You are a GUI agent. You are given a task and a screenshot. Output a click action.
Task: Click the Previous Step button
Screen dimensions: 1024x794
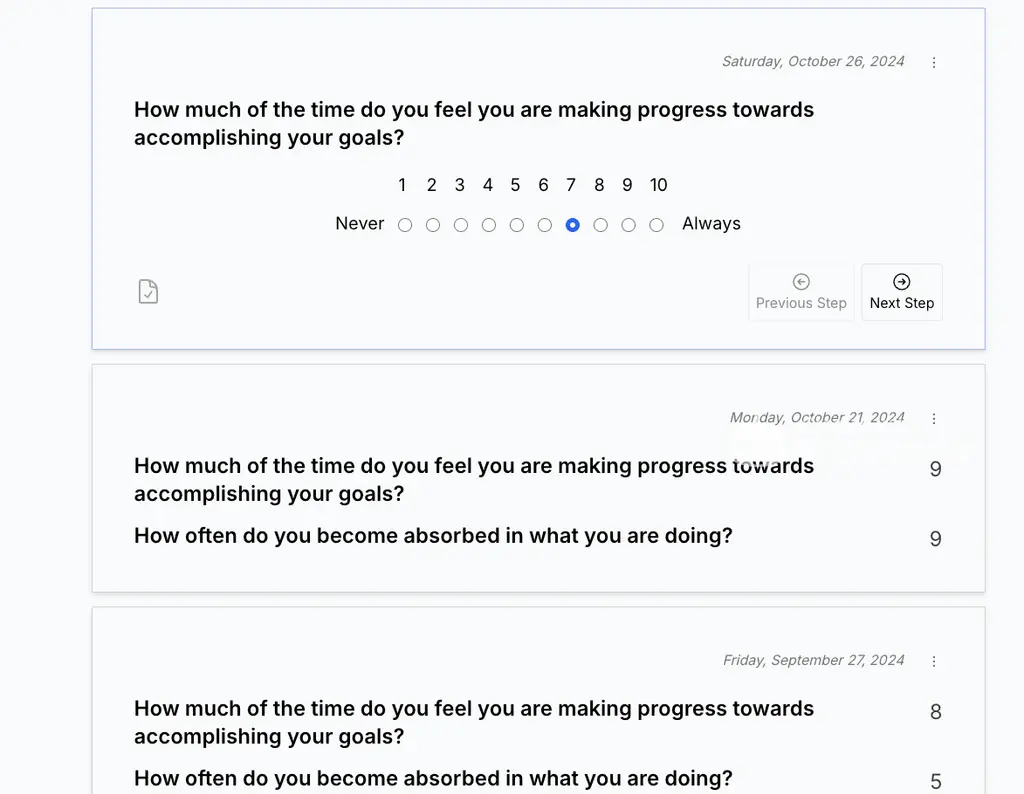(x=801, y=292)
